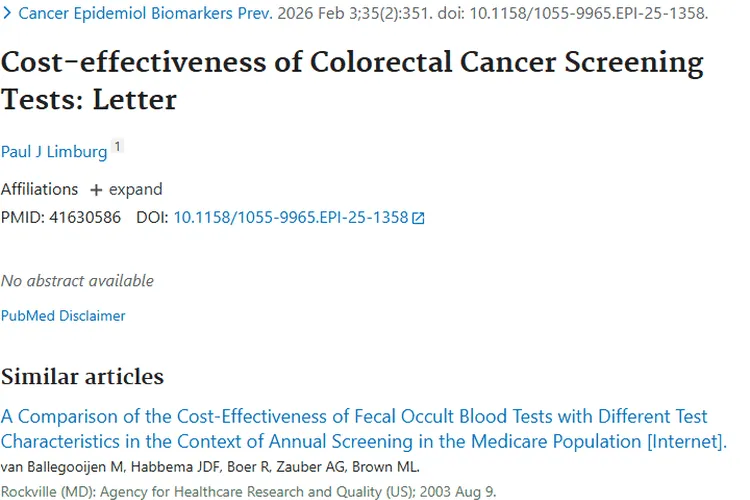This screenshot has height=500, width=750.
Task: Click the 'Similar articles' heading
Action: (82, 377)
